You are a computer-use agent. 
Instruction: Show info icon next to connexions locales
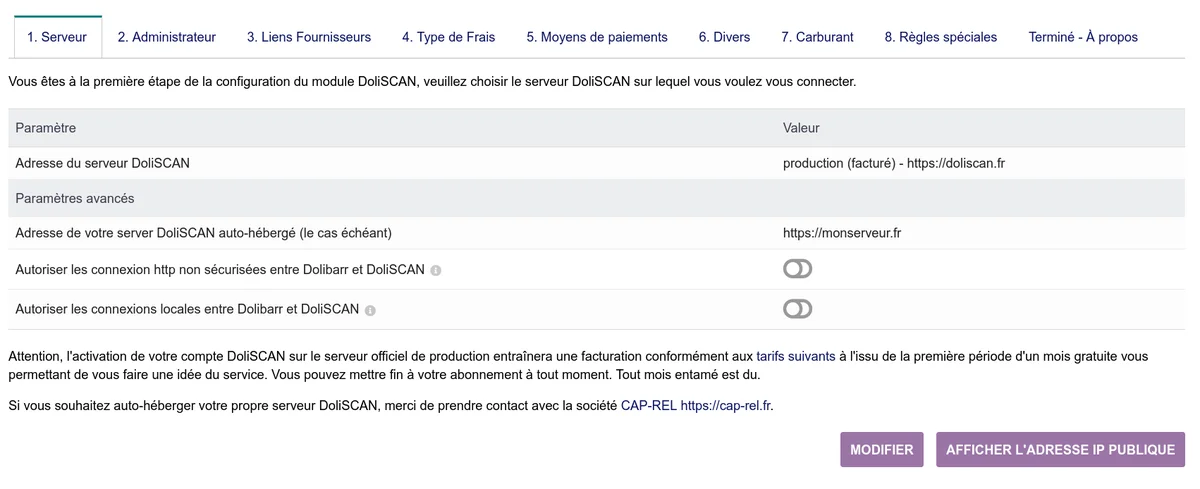click(370, 311)
